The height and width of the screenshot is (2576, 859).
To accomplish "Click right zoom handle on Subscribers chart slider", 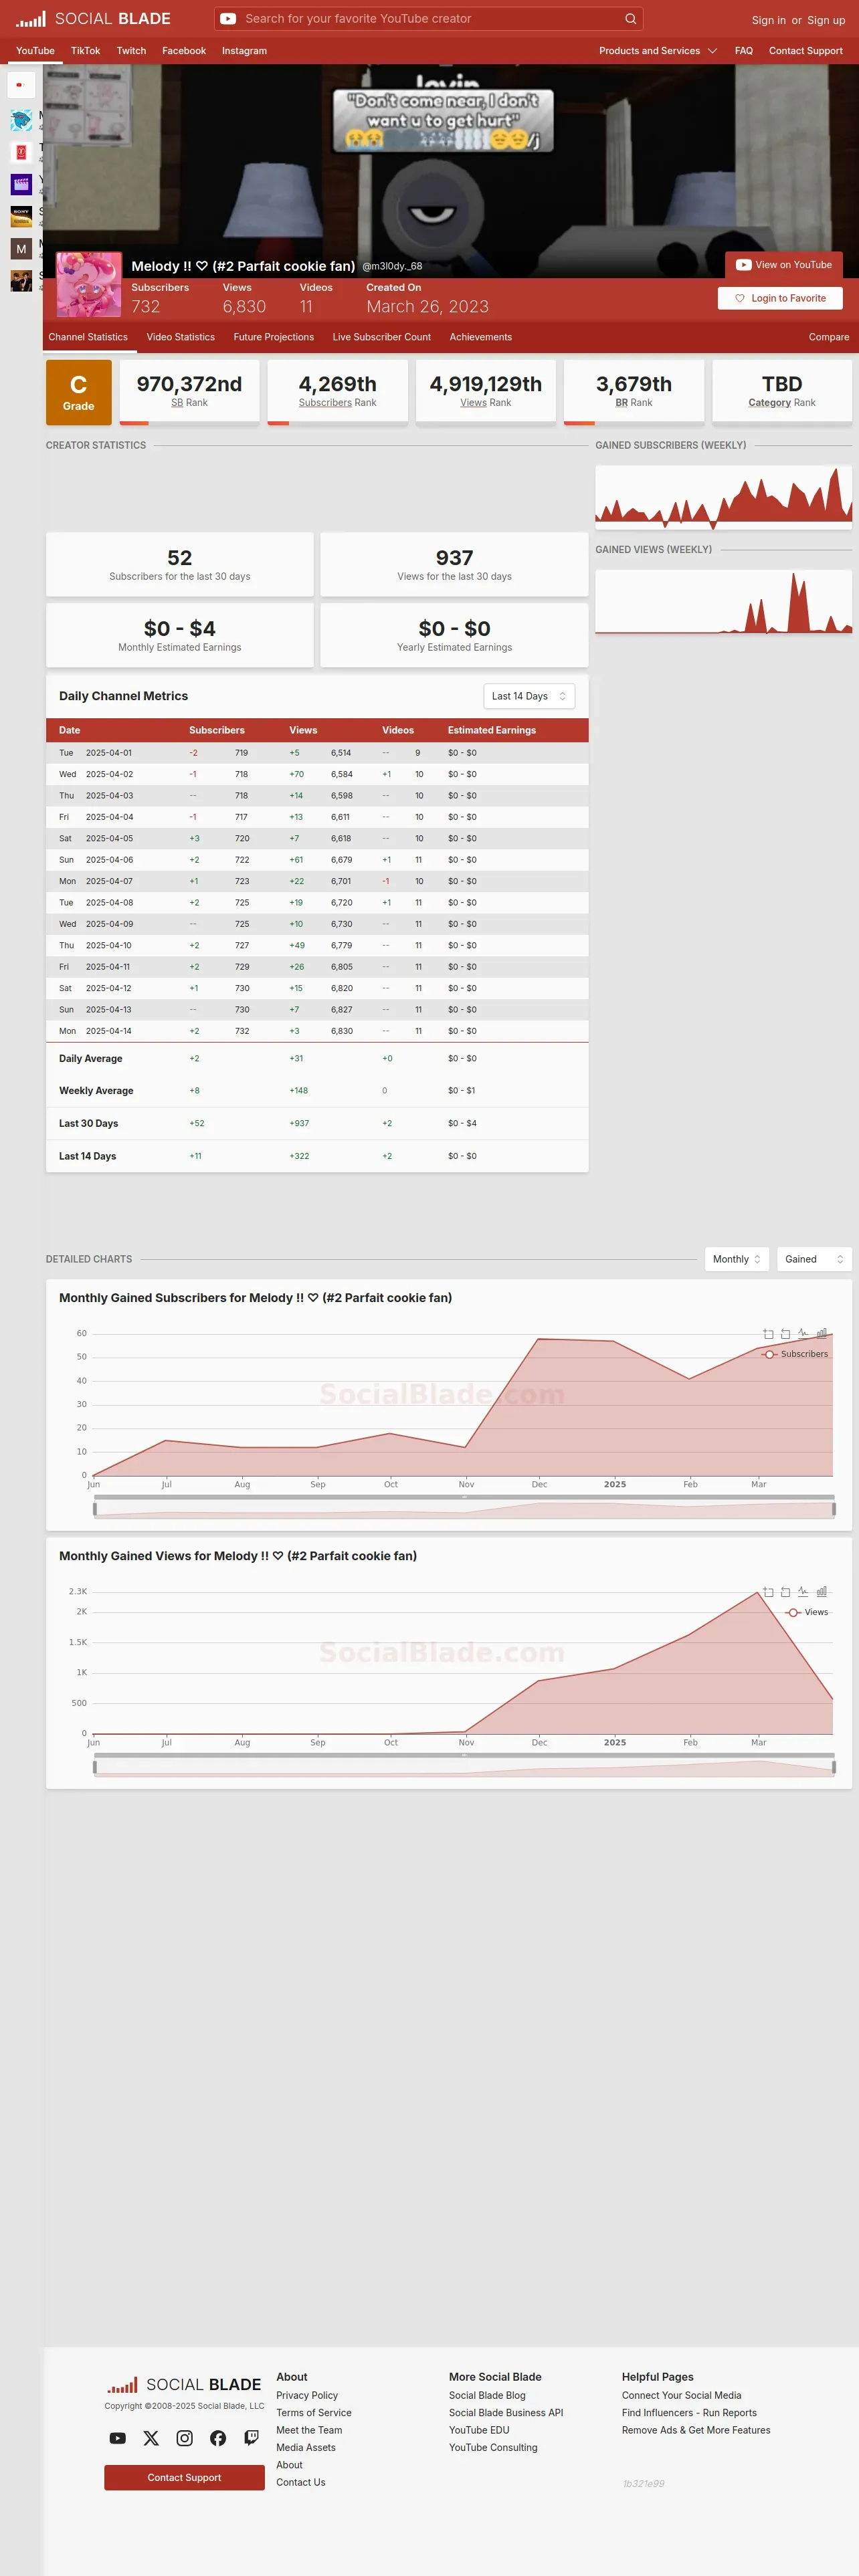I will tap(834, 1509).
